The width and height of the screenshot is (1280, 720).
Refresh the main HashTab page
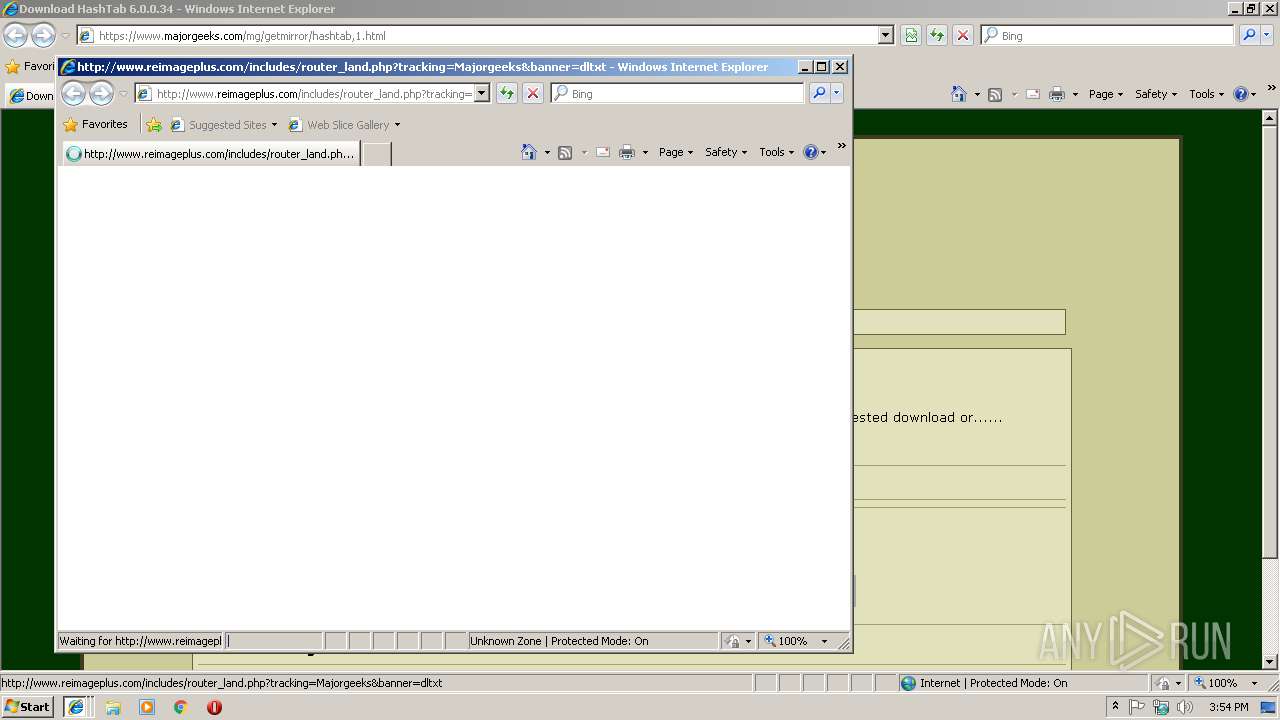(937, 35)
